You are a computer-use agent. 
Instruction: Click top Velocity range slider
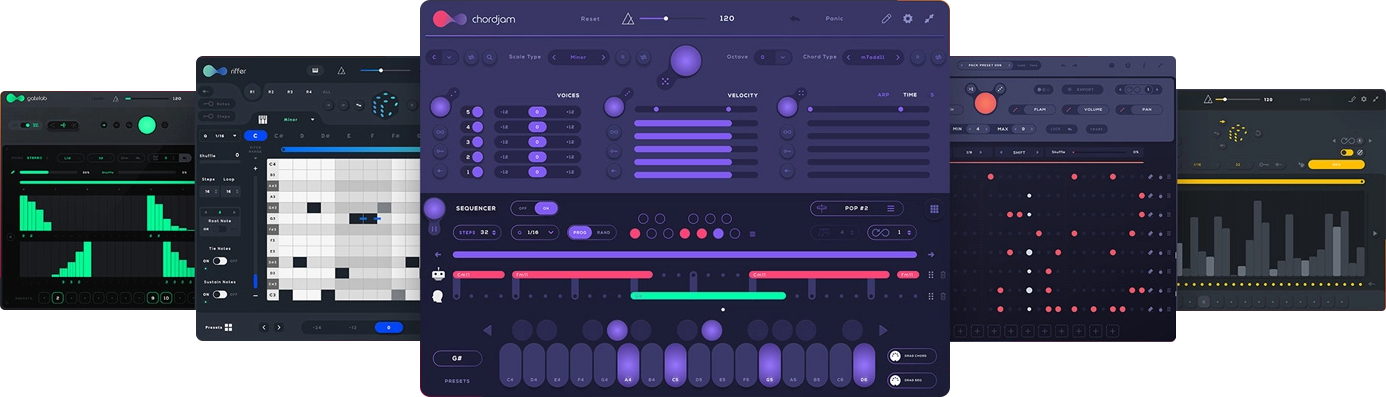(x=696, y=108)
